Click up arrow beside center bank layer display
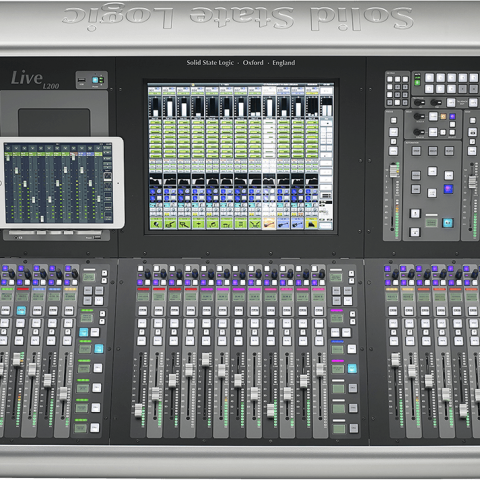This screenshot has height=480, width=480. [x=351, y=273]
